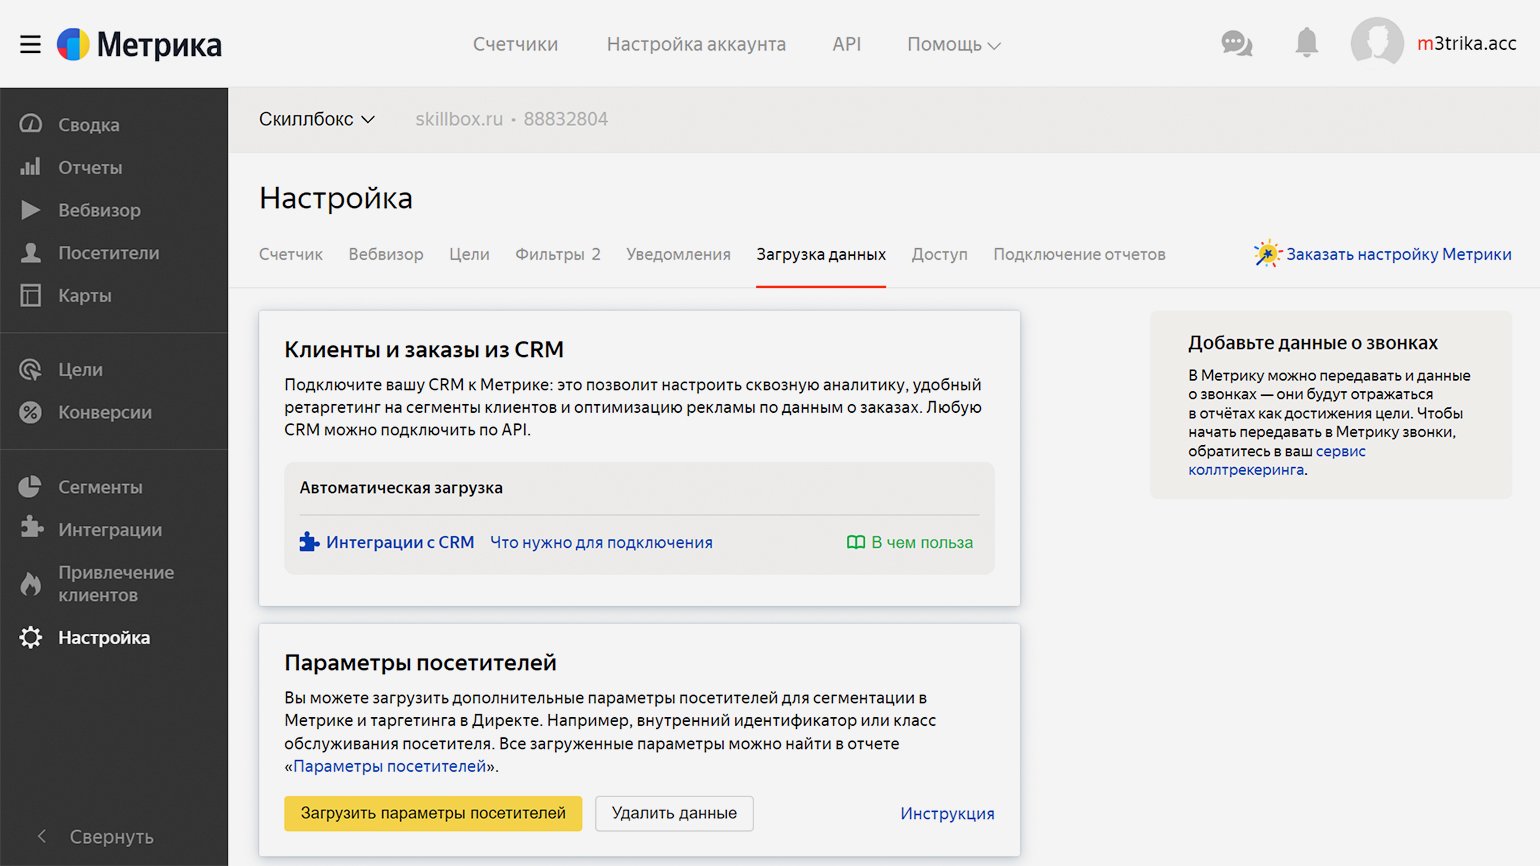Follow the Заказать настройку Метрики link

click(x=1398, y=254)
